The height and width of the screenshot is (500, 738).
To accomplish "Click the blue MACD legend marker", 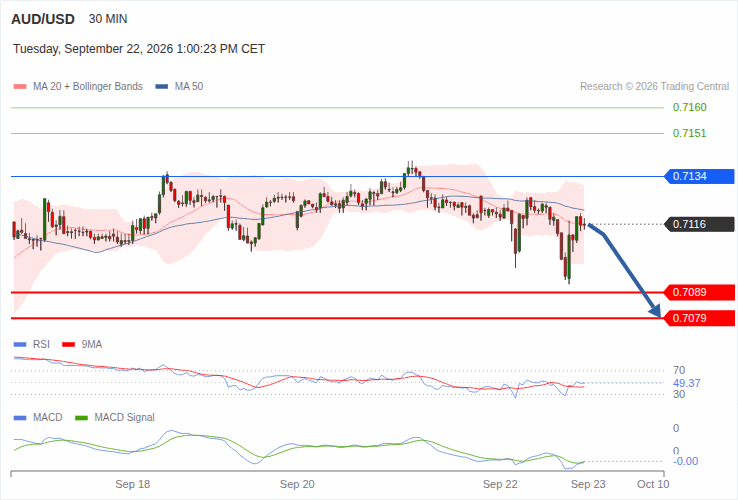I will click(x=20, y=418).
